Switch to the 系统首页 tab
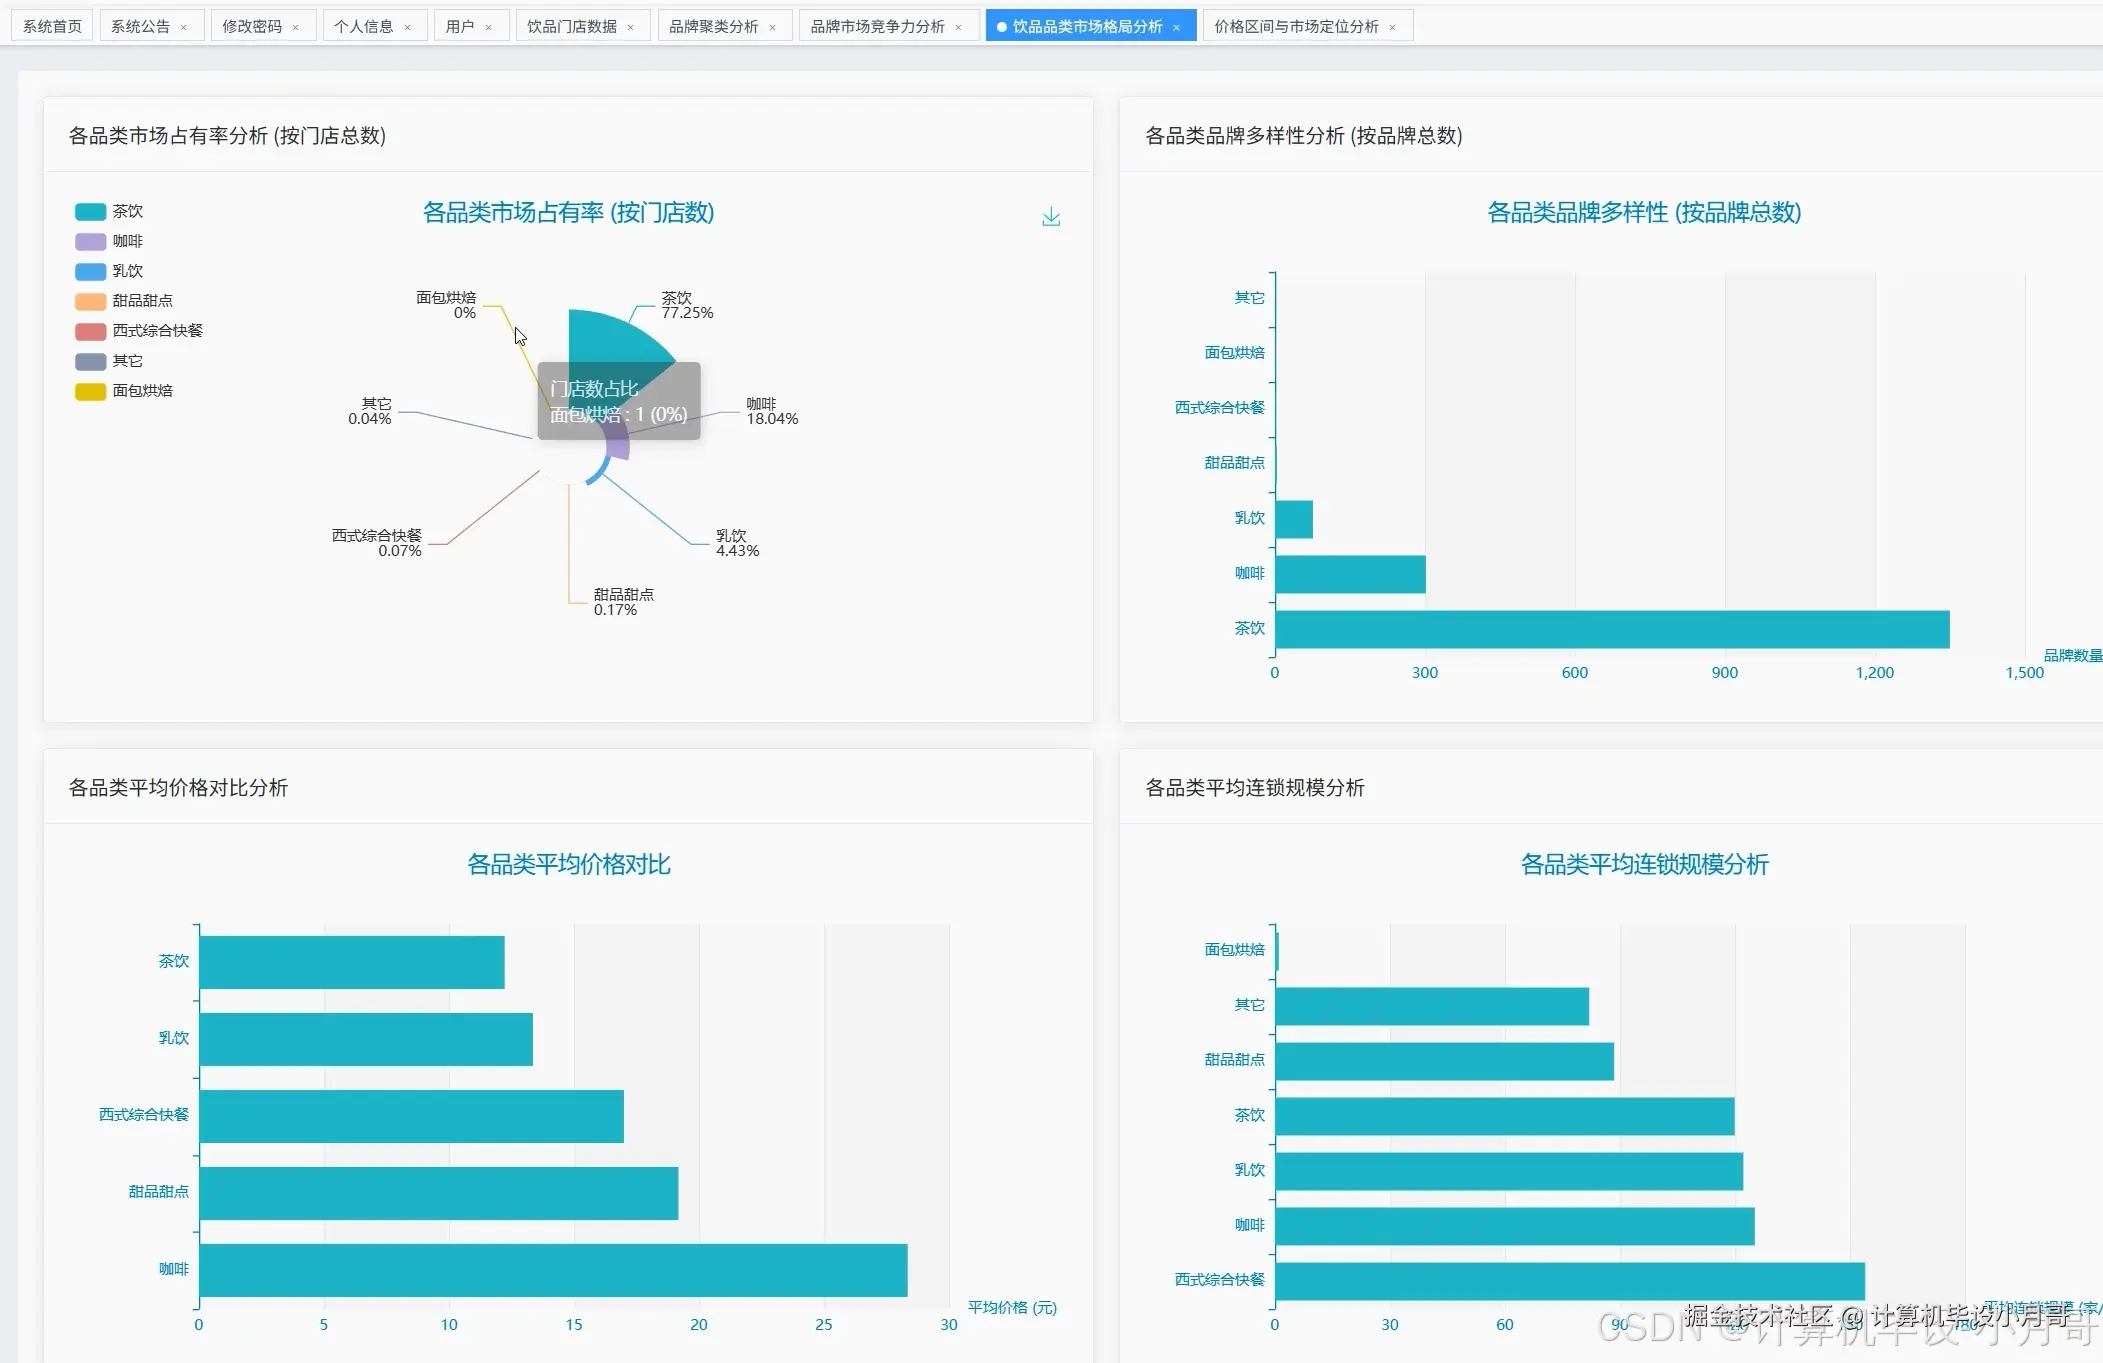The width and height of the screenshot is (2103, 1363). tap(52, 27)
